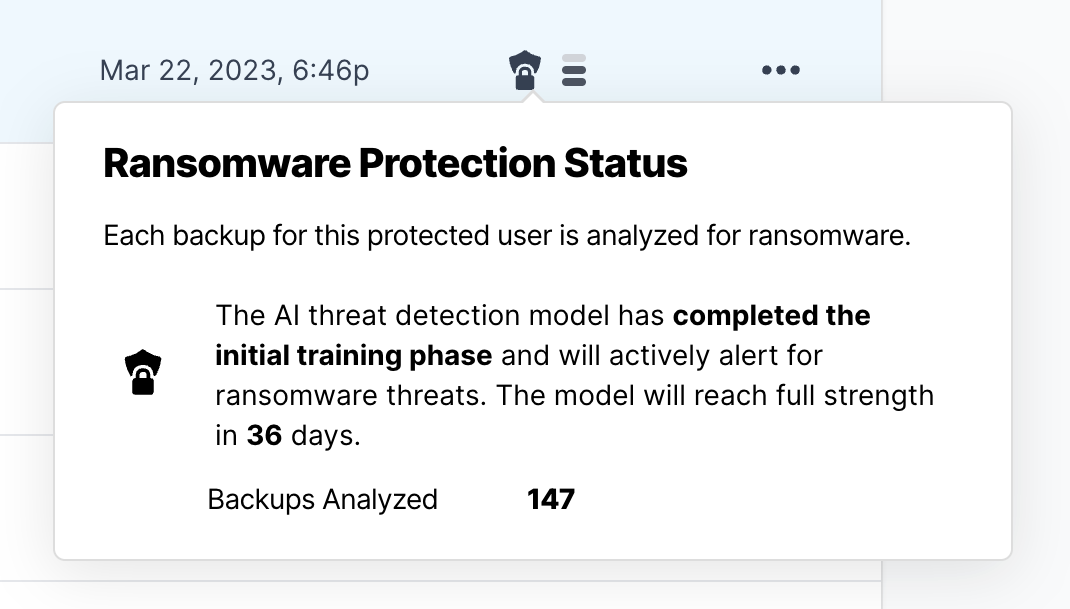This screenshot has height=609, width=1070.
Task: Select the Mar 22, 2023, 6:46p timestamp
Action: tap(235, 70)
